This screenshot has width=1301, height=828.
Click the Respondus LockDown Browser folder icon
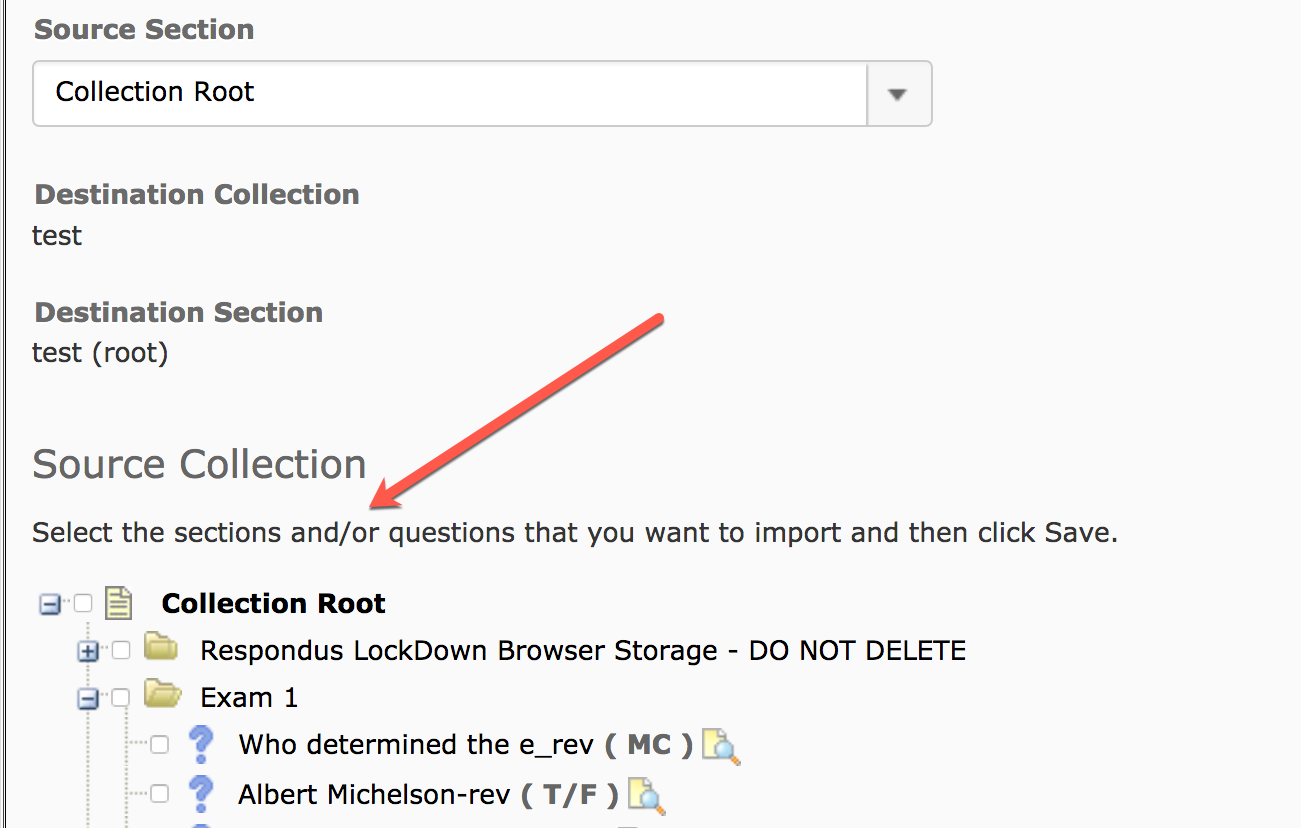point(160,648)
